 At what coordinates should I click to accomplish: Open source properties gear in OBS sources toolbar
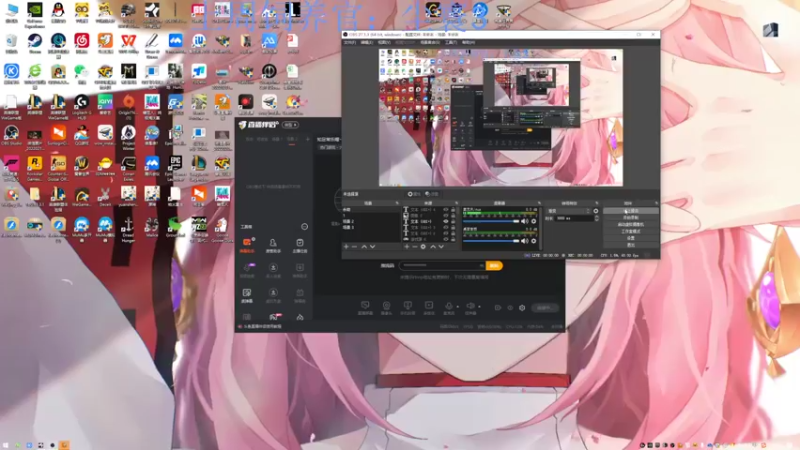(423, 247)
